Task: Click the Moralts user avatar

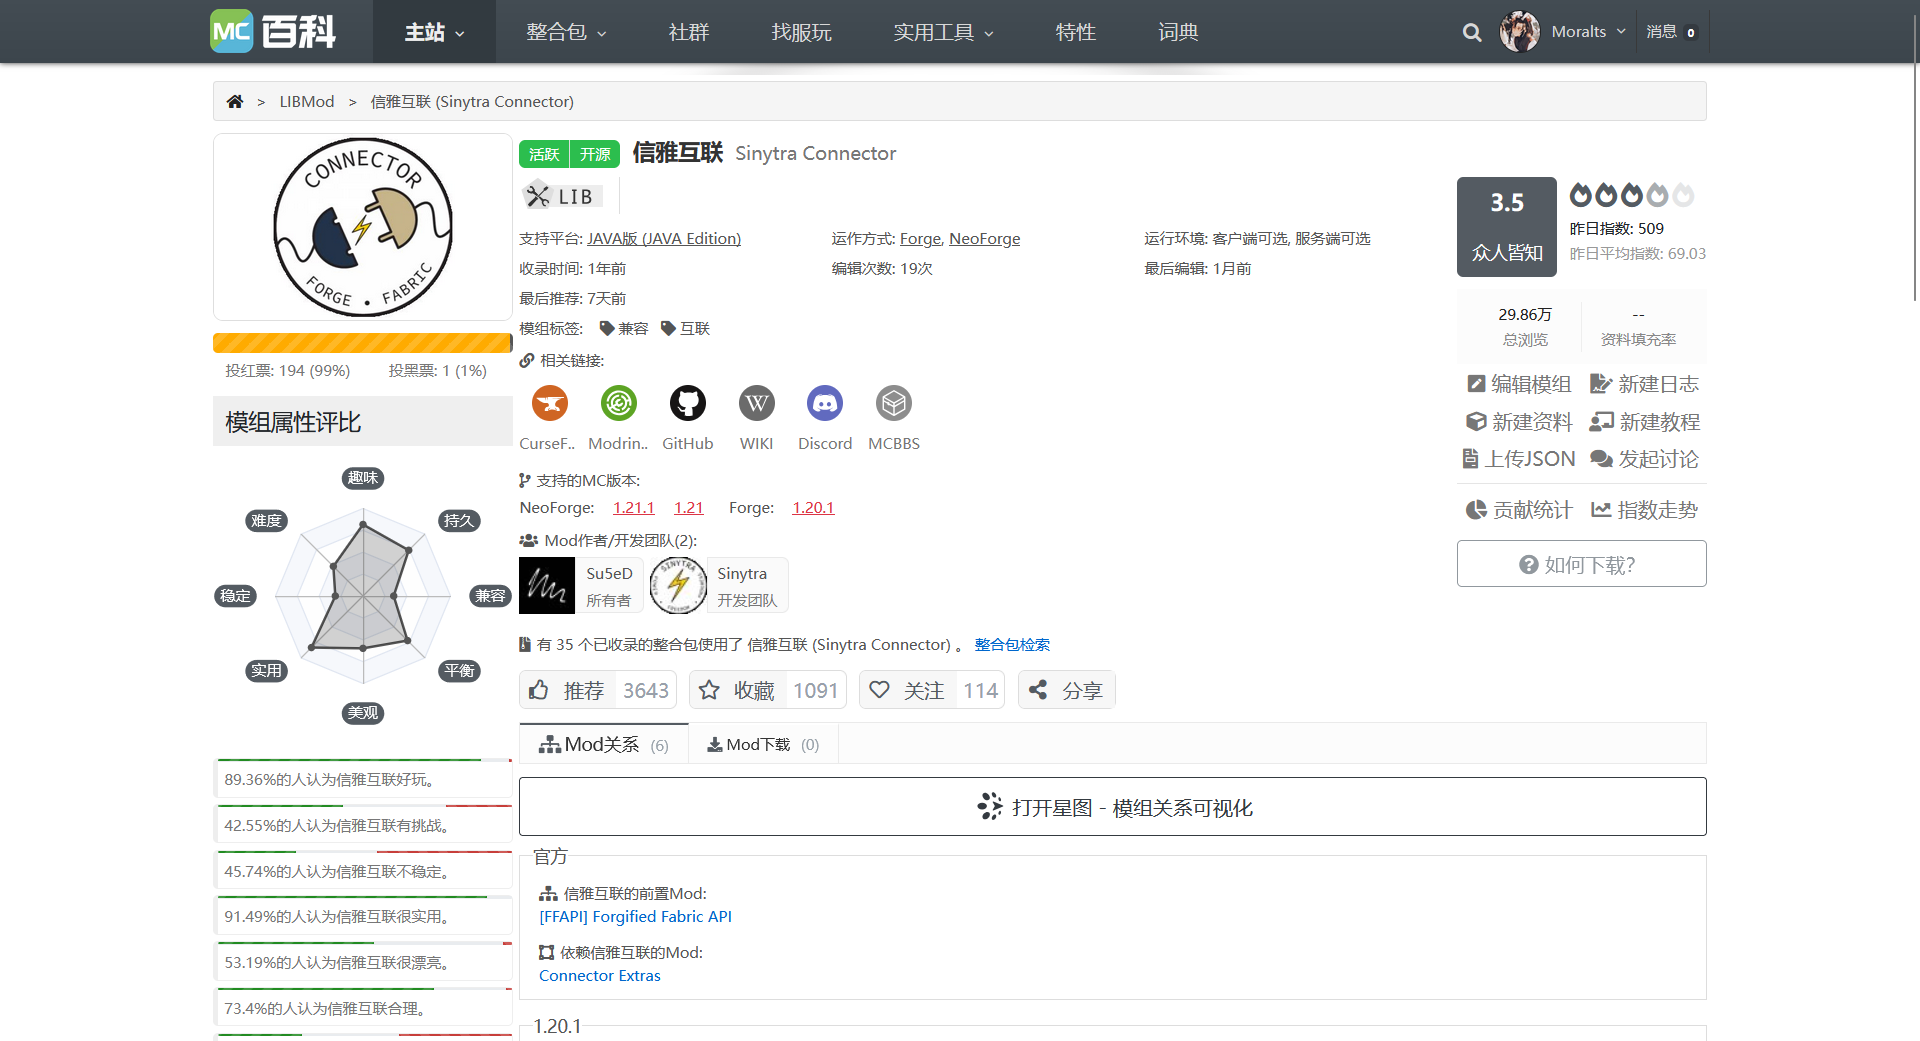Action: click(x=1519, y=32)
